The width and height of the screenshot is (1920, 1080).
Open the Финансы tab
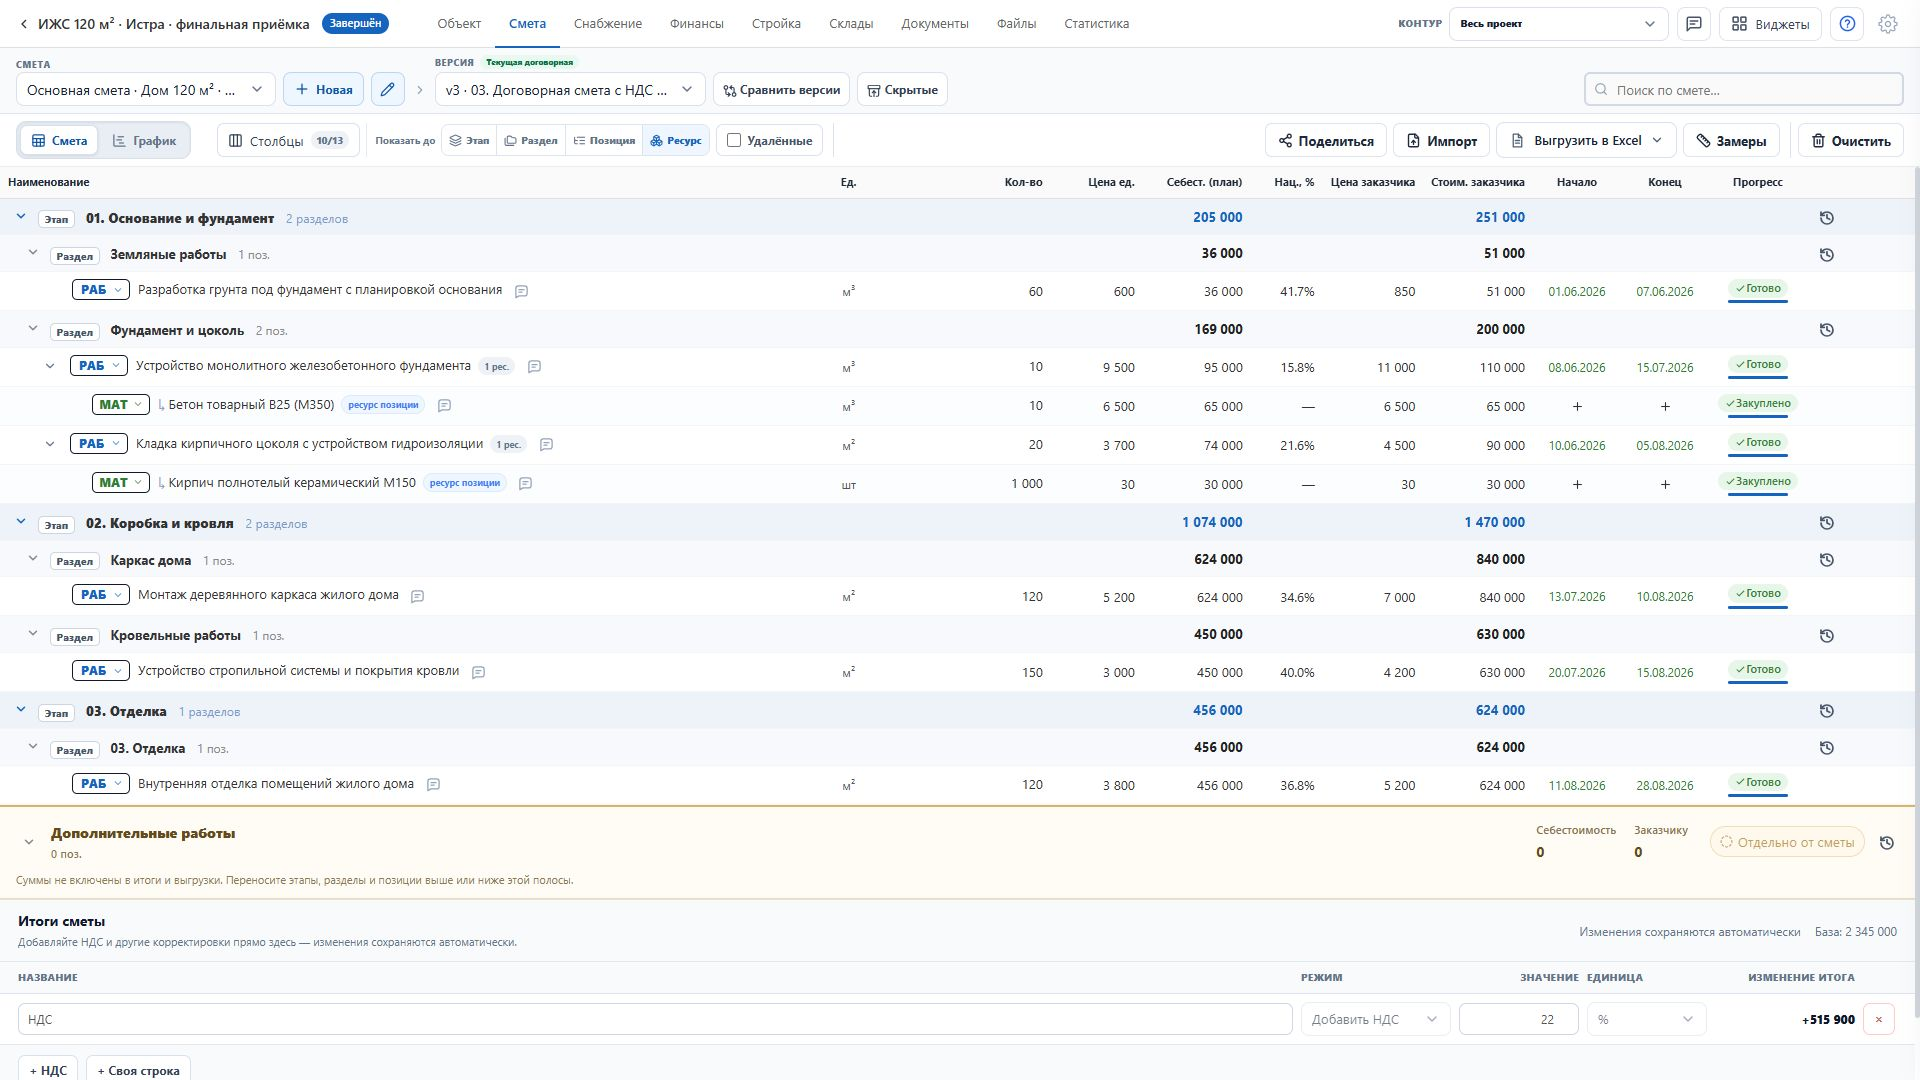pos(697,24)
